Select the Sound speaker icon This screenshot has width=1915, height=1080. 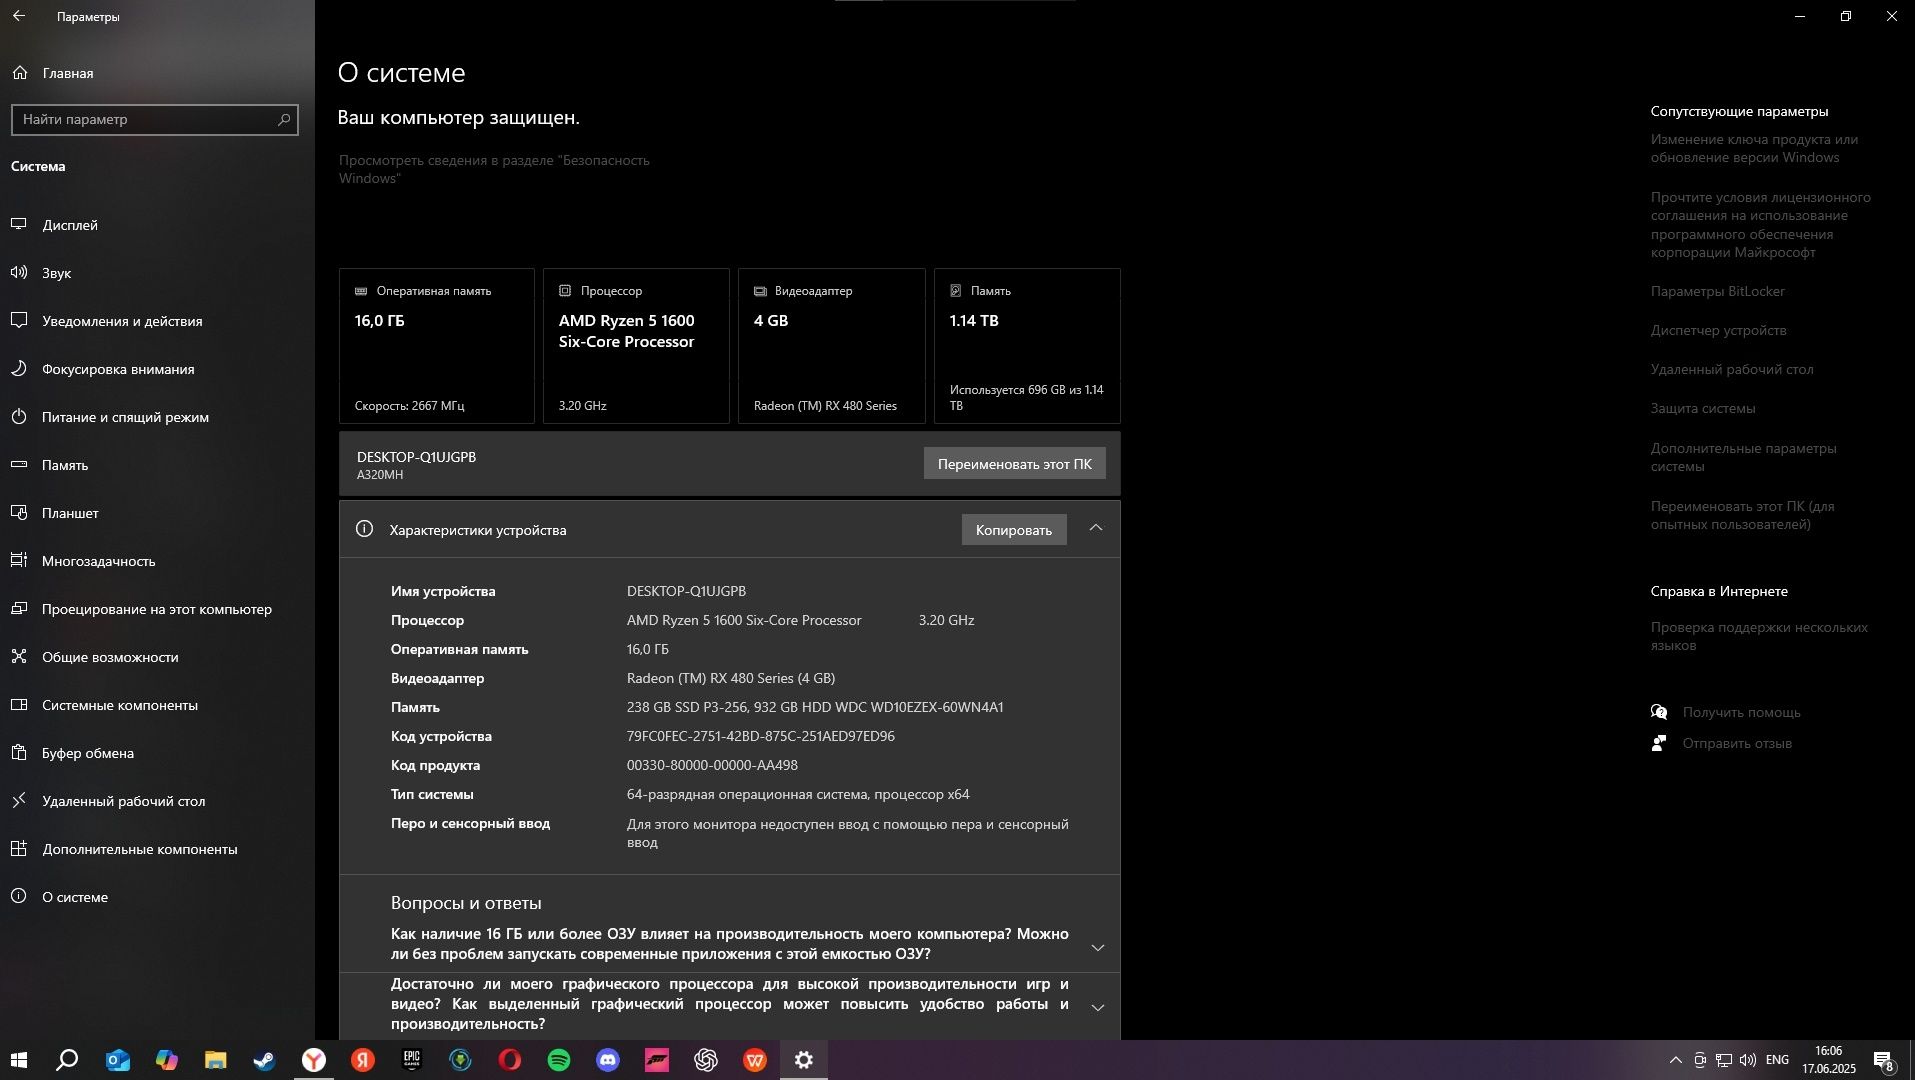coord(19,272)
